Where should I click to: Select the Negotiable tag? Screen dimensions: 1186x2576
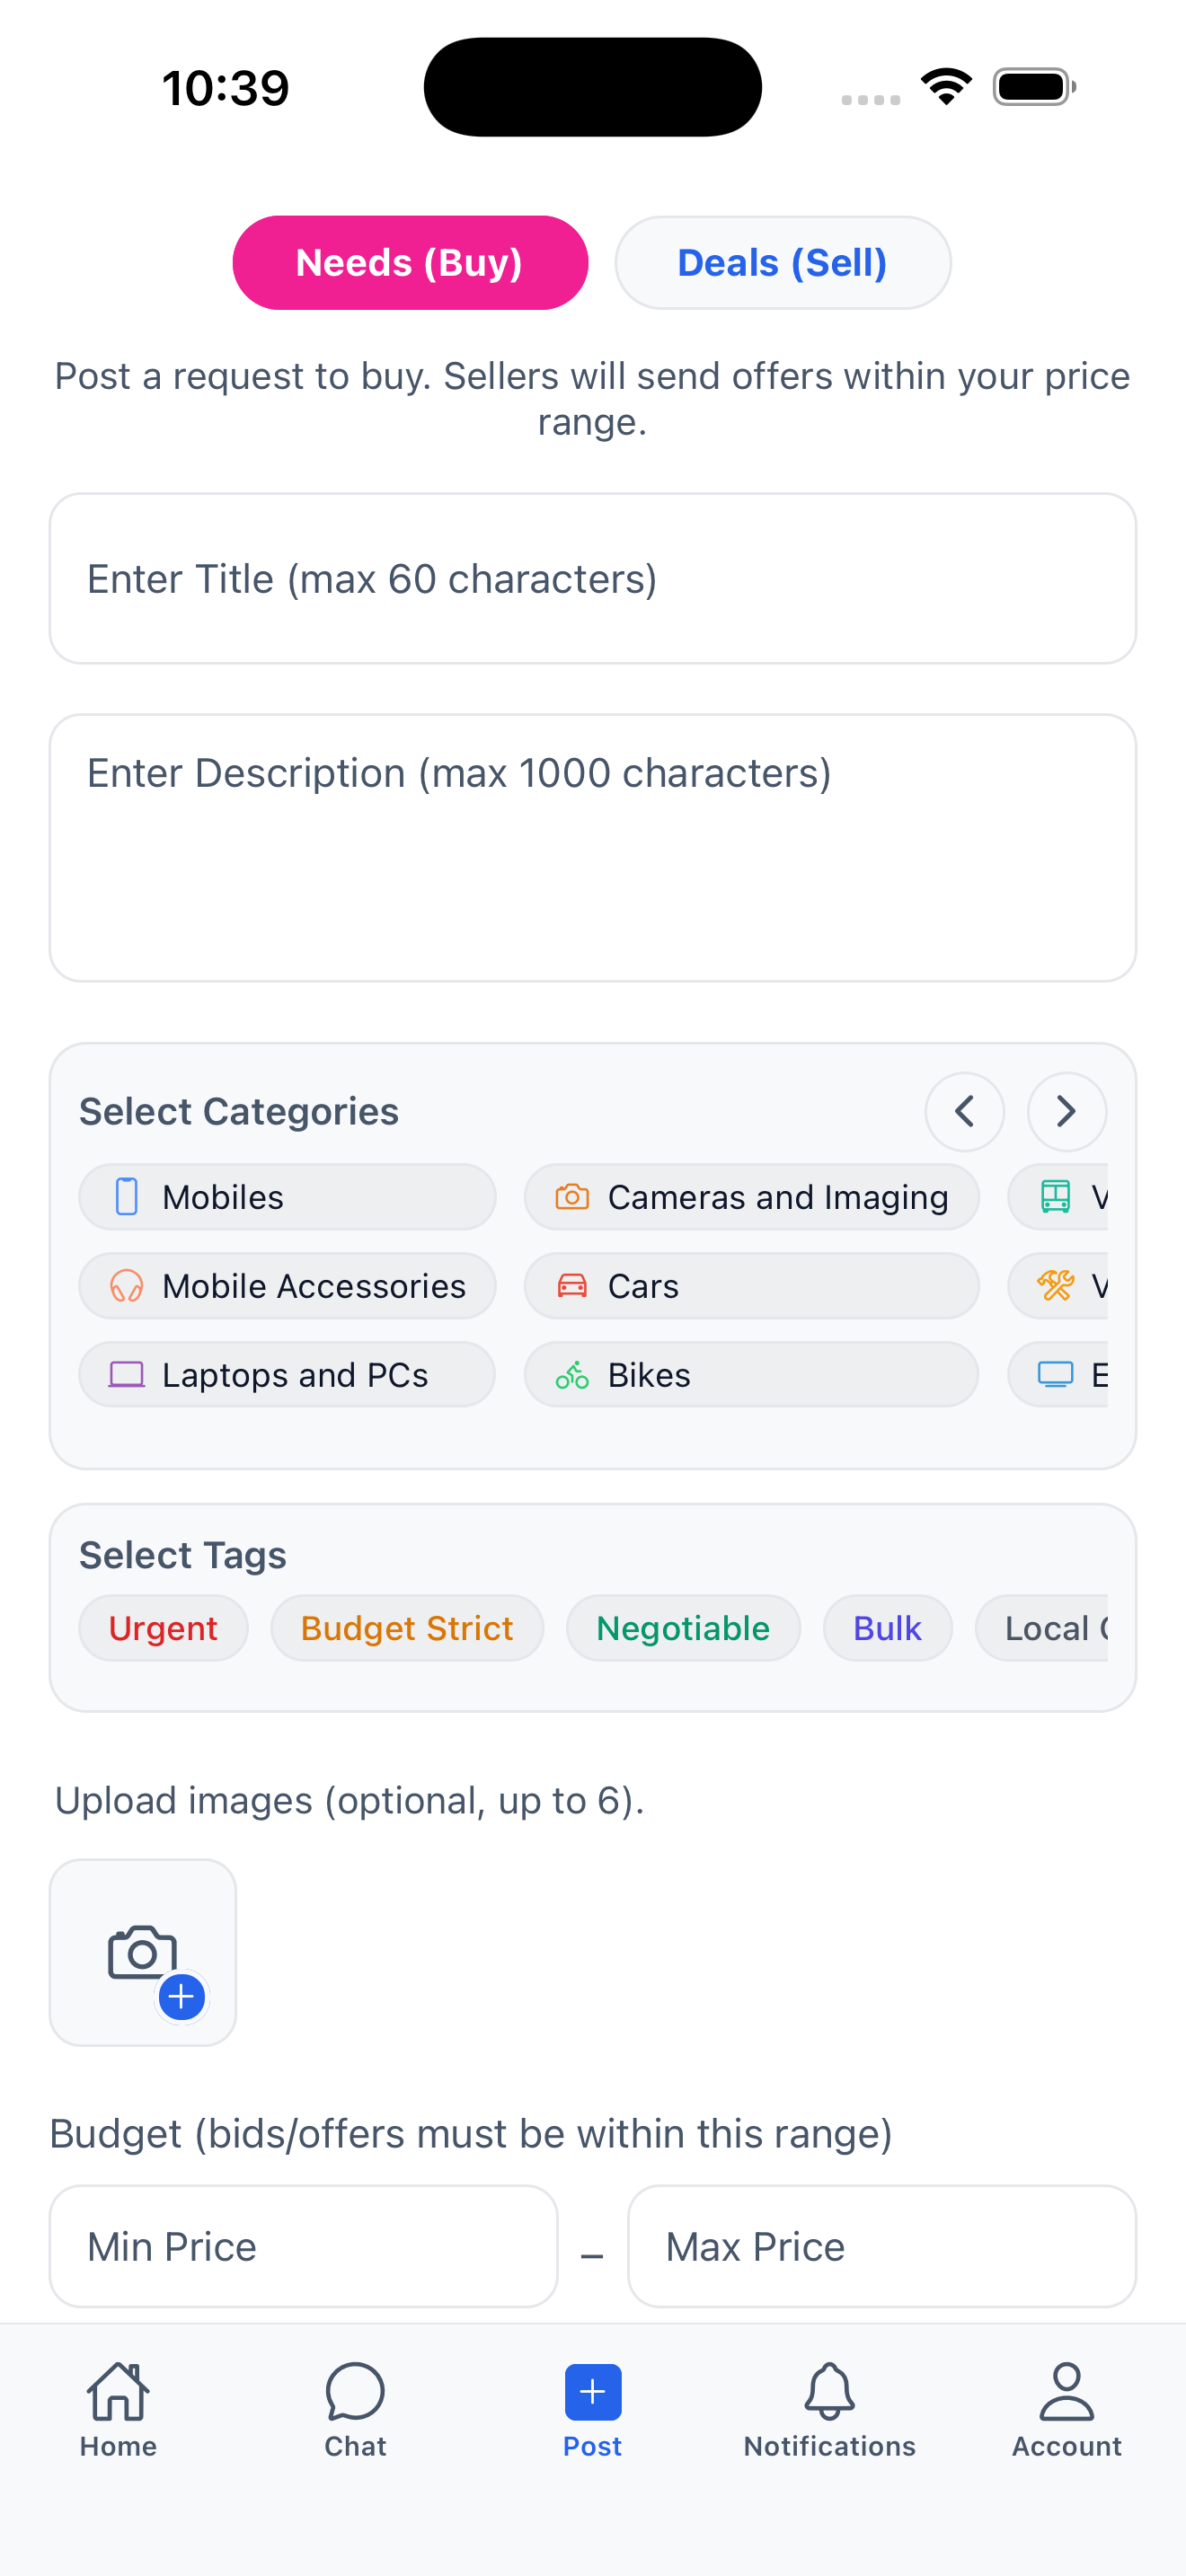click(x=683, y=1628)
